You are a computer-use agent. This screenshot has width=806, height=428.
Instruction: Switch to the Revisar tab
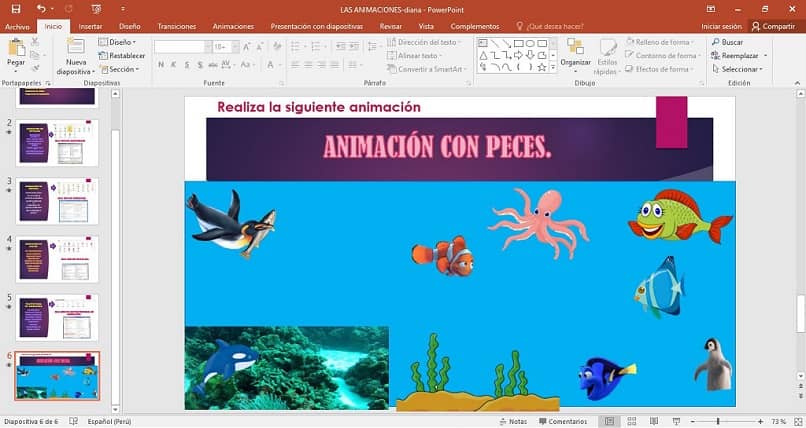coord(391,26)
